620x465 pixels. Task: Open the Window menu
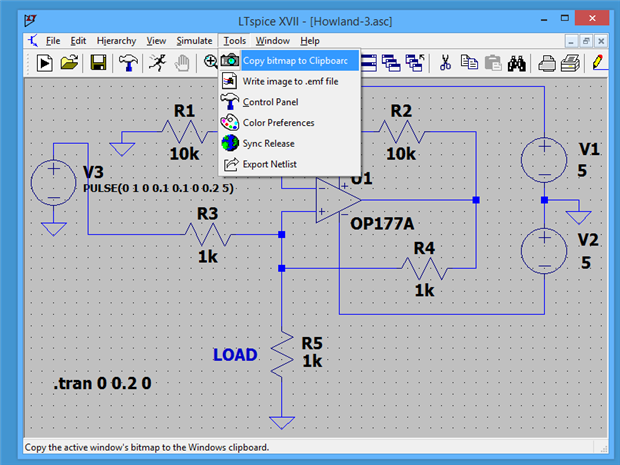tap(272, 41)
